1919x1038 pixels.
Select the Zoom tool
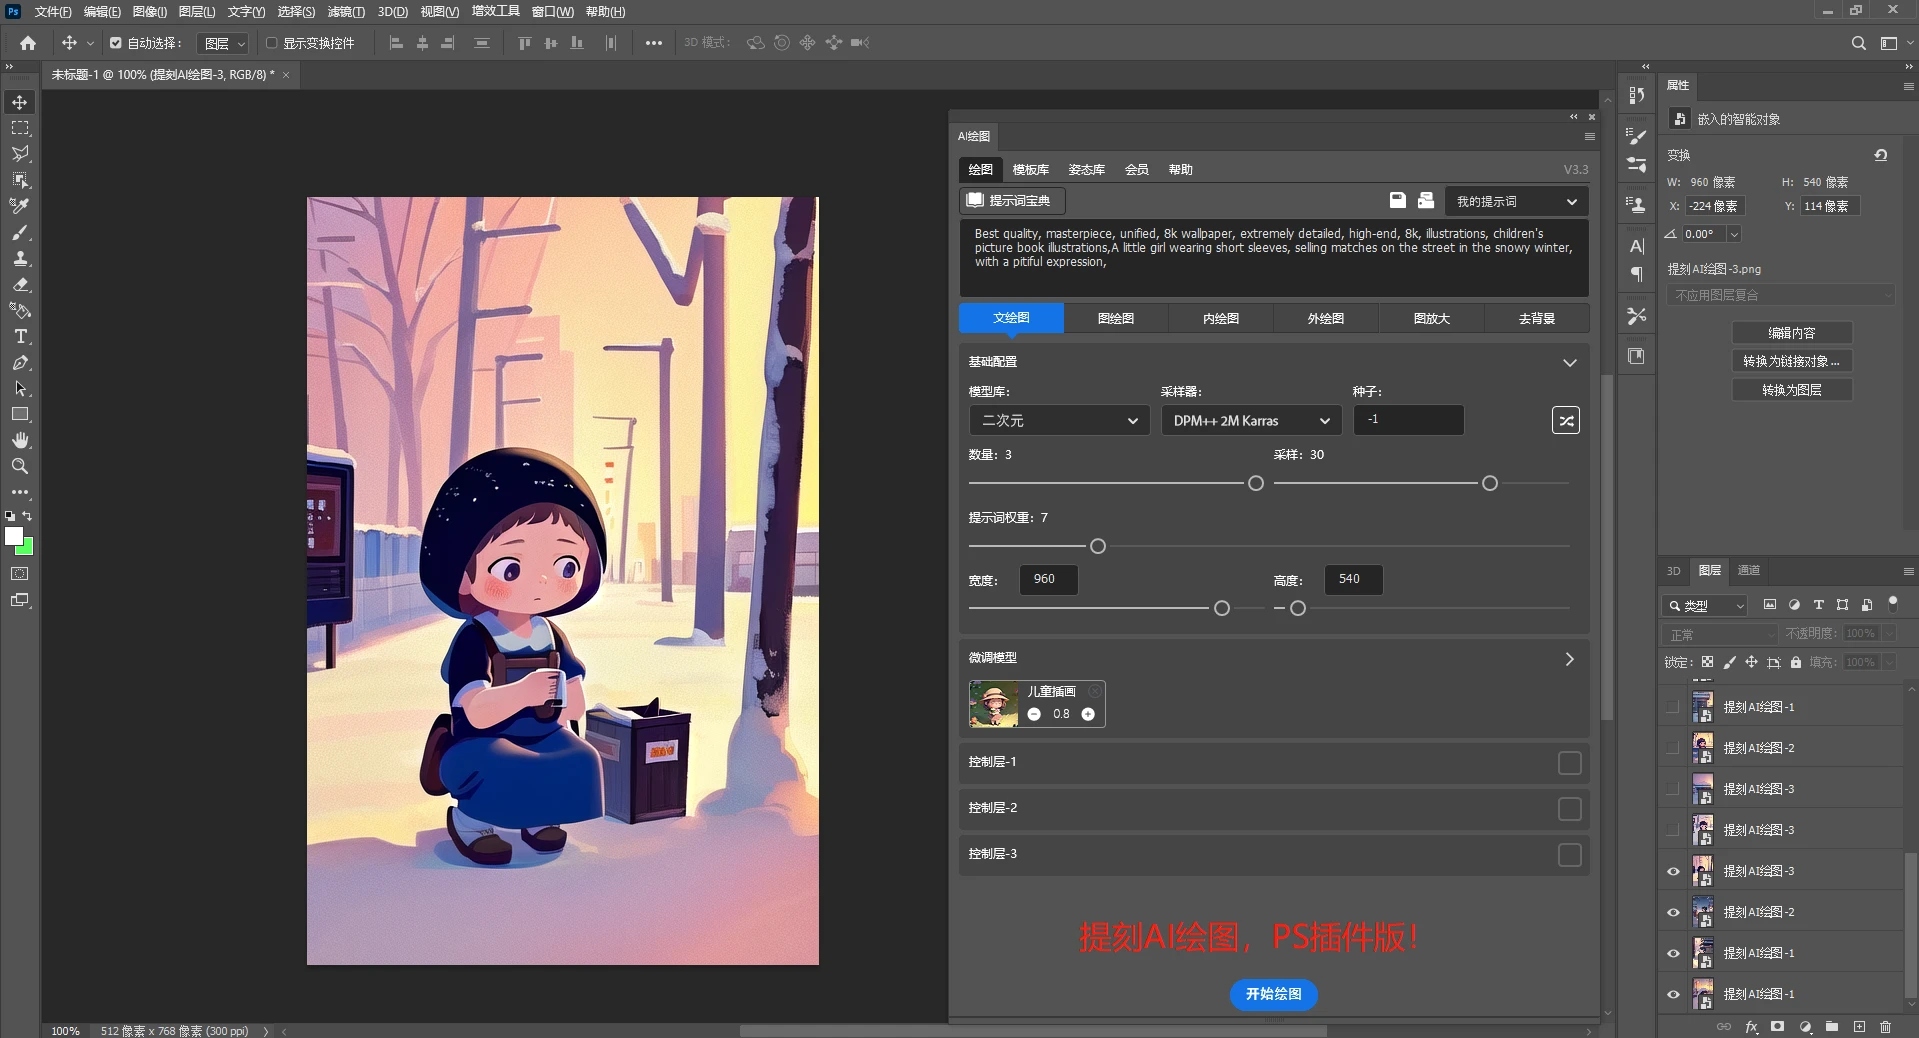point(20,466)
